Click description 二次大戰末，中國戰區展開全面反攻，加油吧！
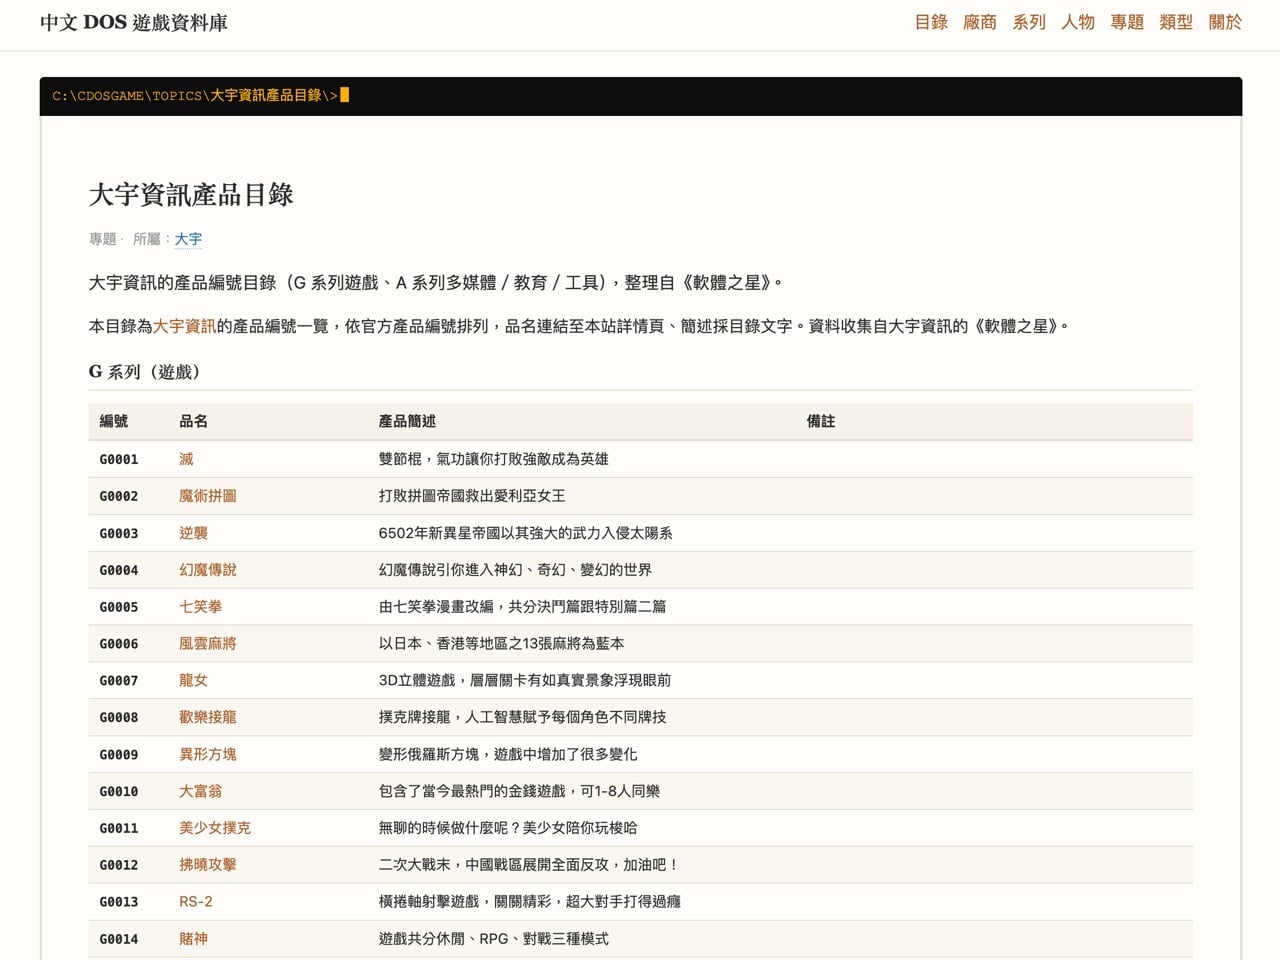This screenshot has width=1280, height=960. pyautogui.click(x=529, y=865)
